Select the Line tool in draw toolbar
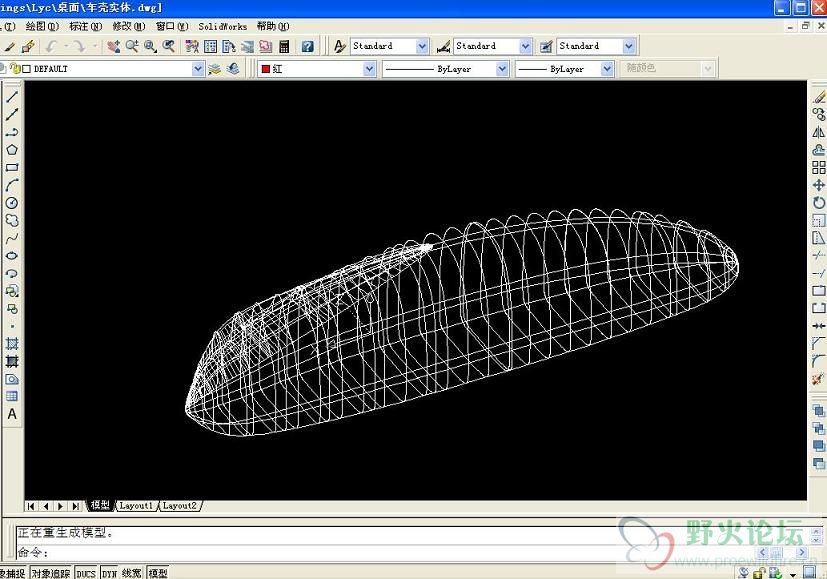827x579 pixels. [12, 96]
